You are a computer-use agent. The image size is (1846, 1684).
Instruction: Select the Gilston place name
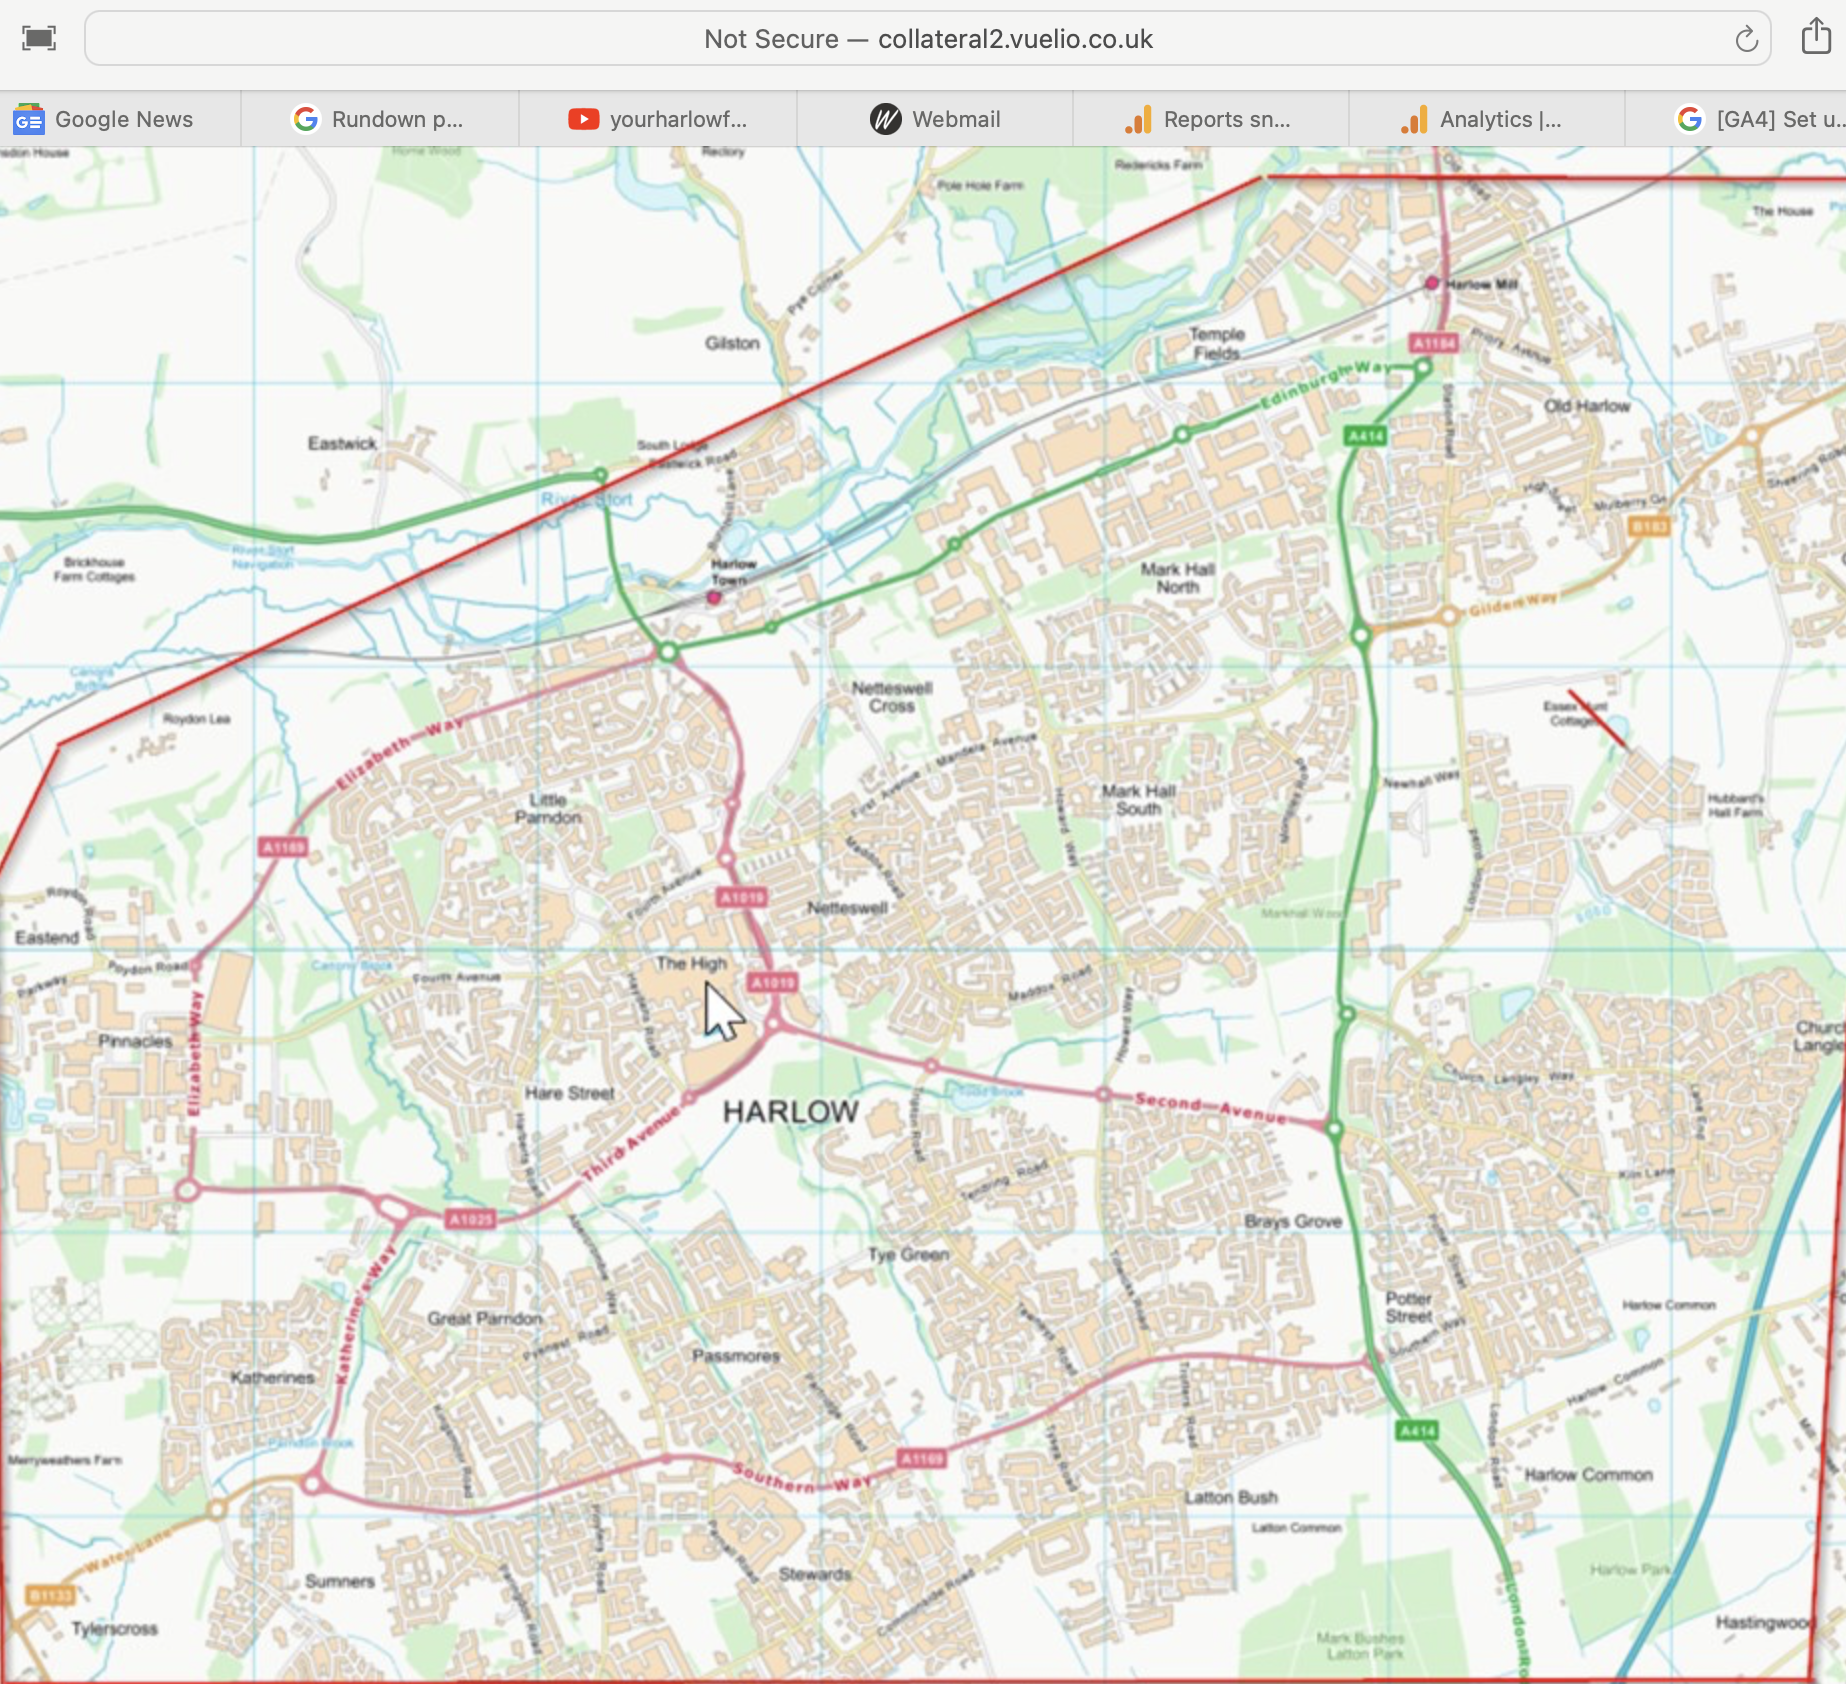[x=732, y=343]
